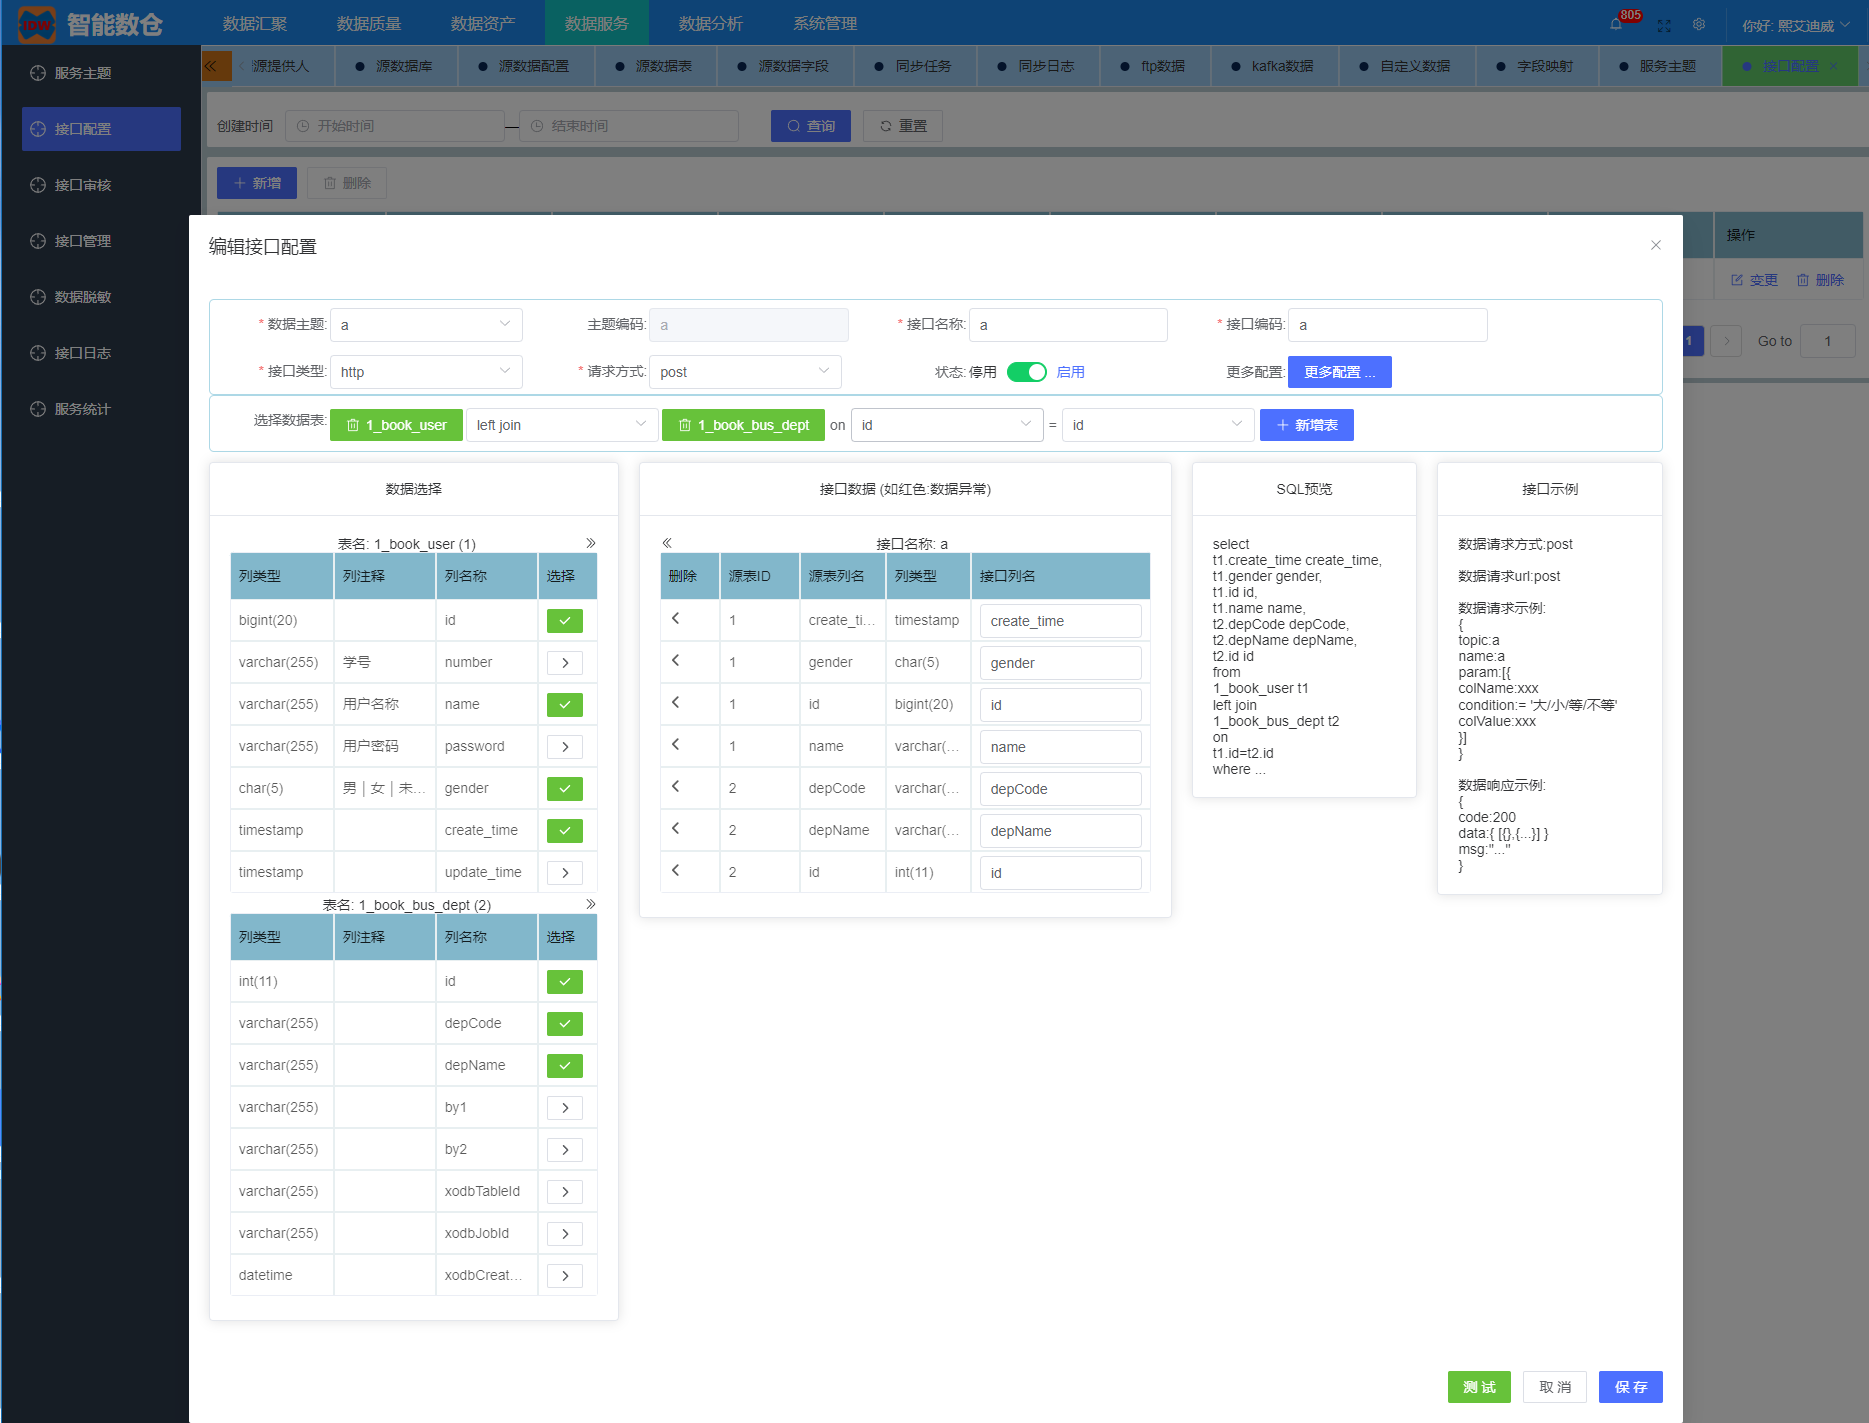Viewport: 1869px width, 1423px height.
Task: Click the 保存 save button
Action: [x=1631, y=1387]
